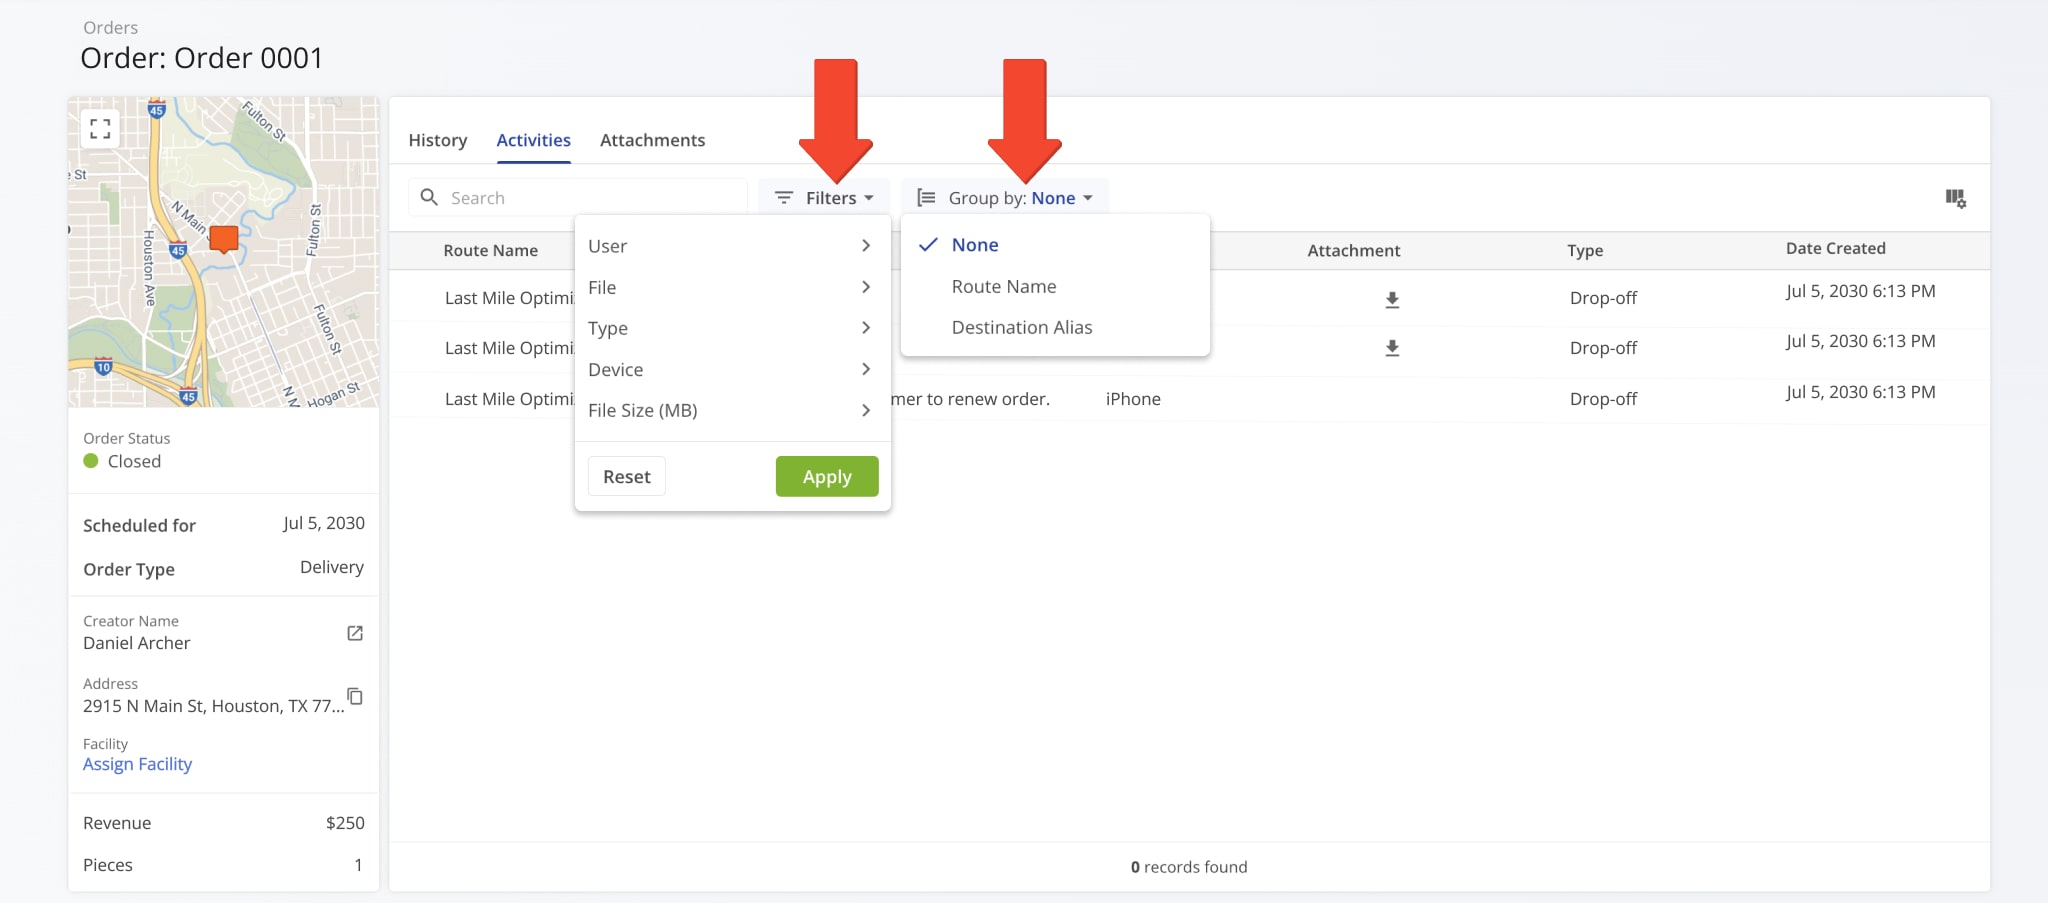Expand the Device filter submenu

click(732, 369)
